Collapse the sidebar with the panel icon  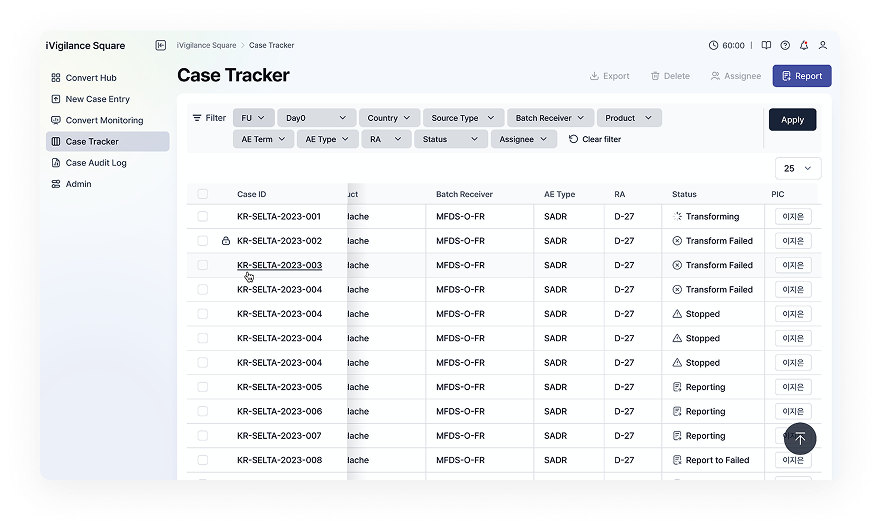(x=161, y=45)
